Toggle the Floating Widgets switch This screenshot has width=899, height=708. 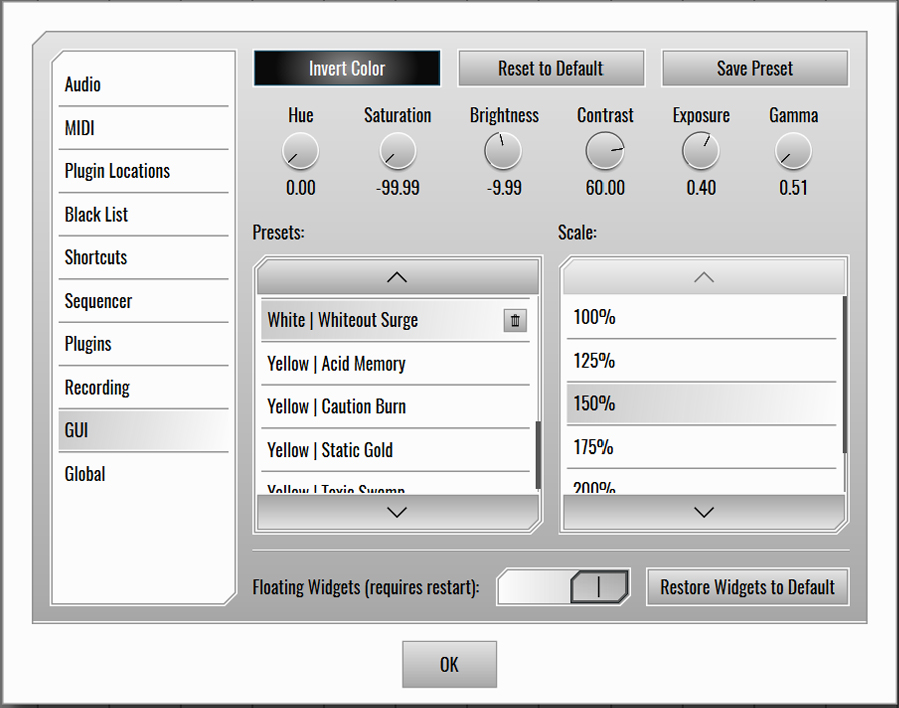pos(563,586)
